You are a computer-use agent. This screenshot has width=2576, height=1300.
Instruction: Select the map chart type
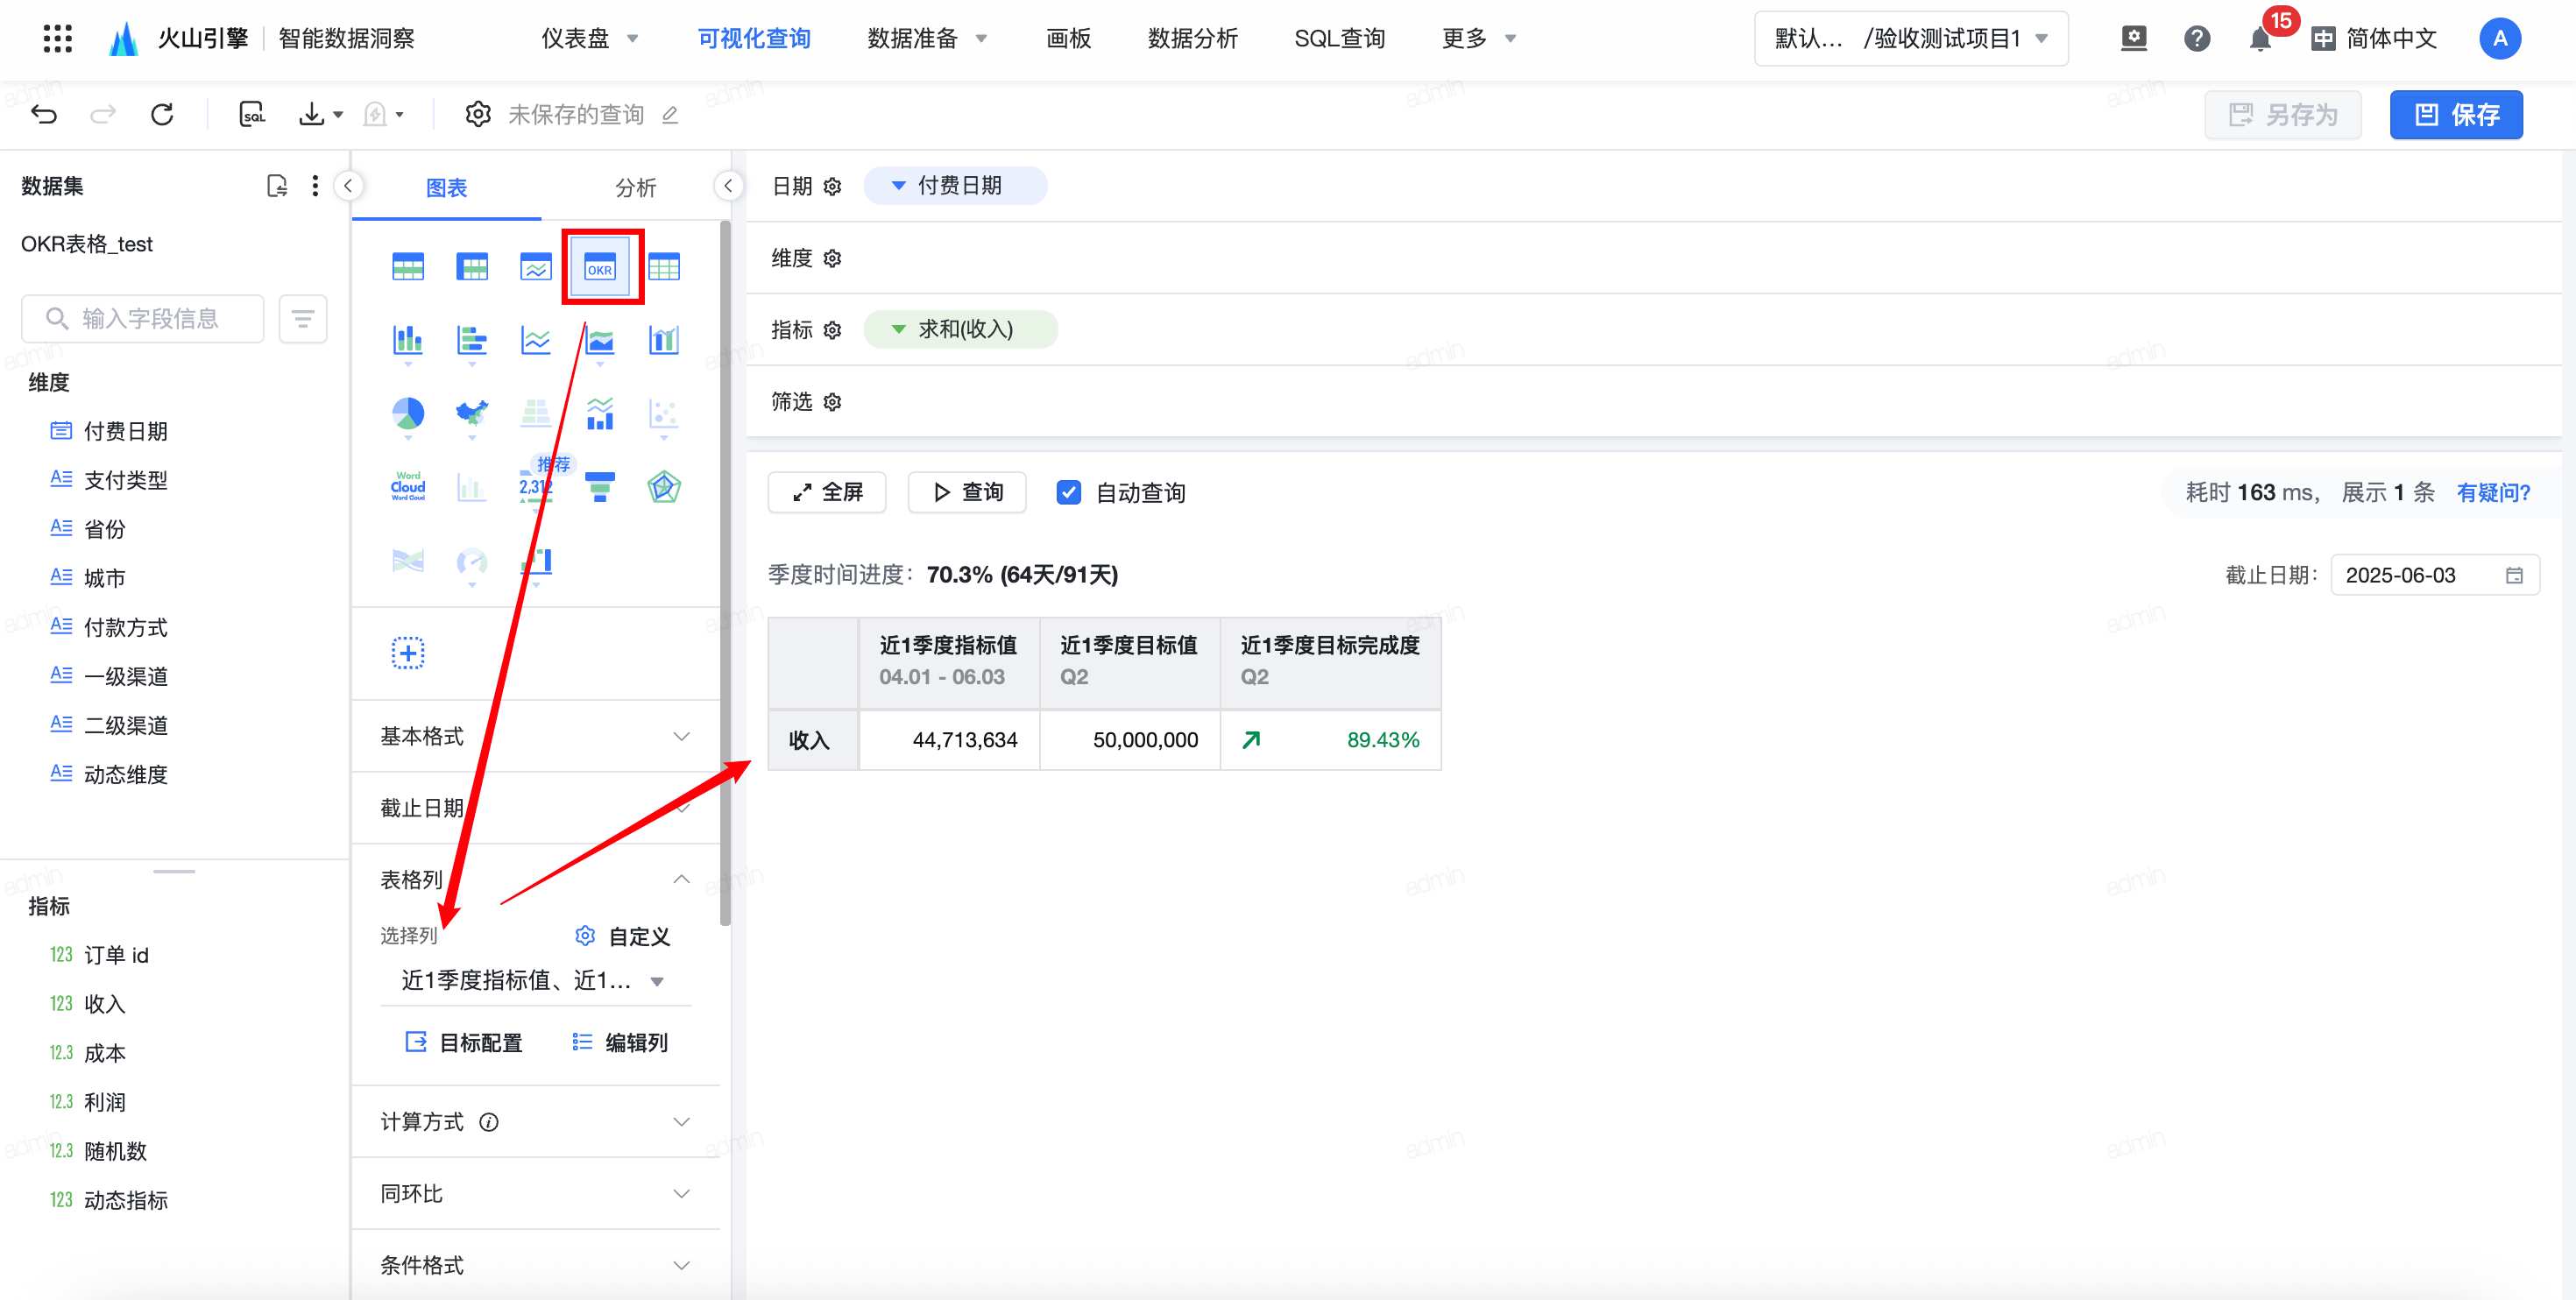click(x=472, y=414)
